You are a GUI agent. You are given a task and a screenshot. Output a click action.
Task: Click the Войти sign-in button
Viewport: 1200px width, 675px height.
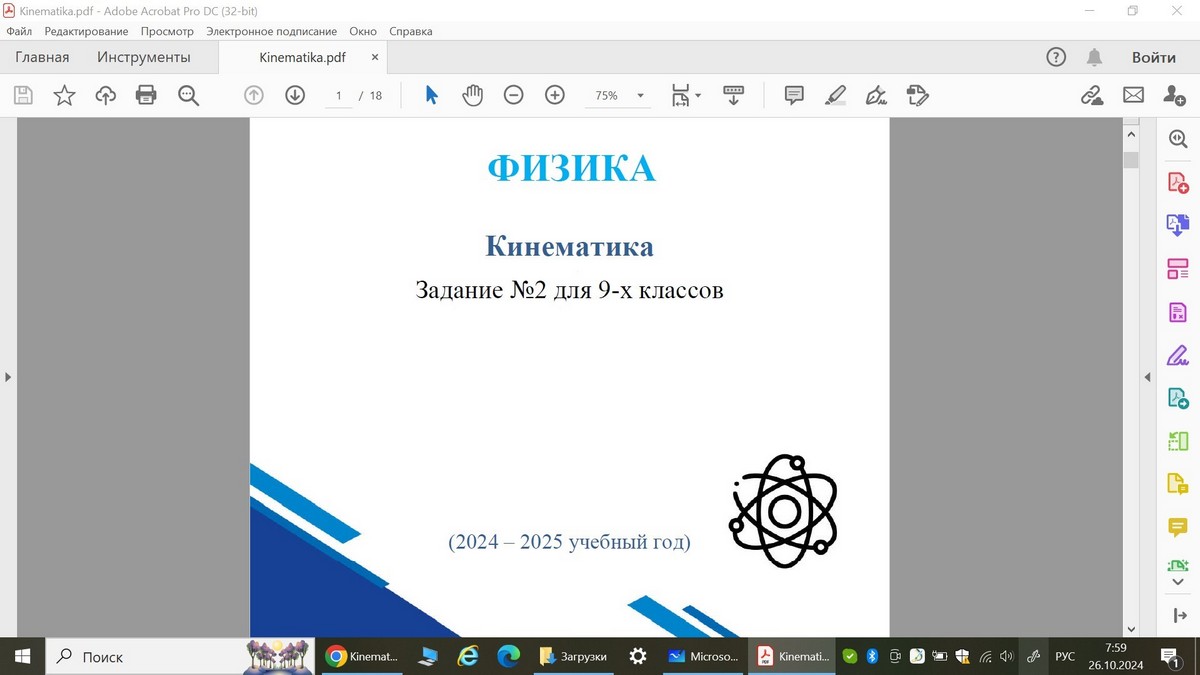1153,57
